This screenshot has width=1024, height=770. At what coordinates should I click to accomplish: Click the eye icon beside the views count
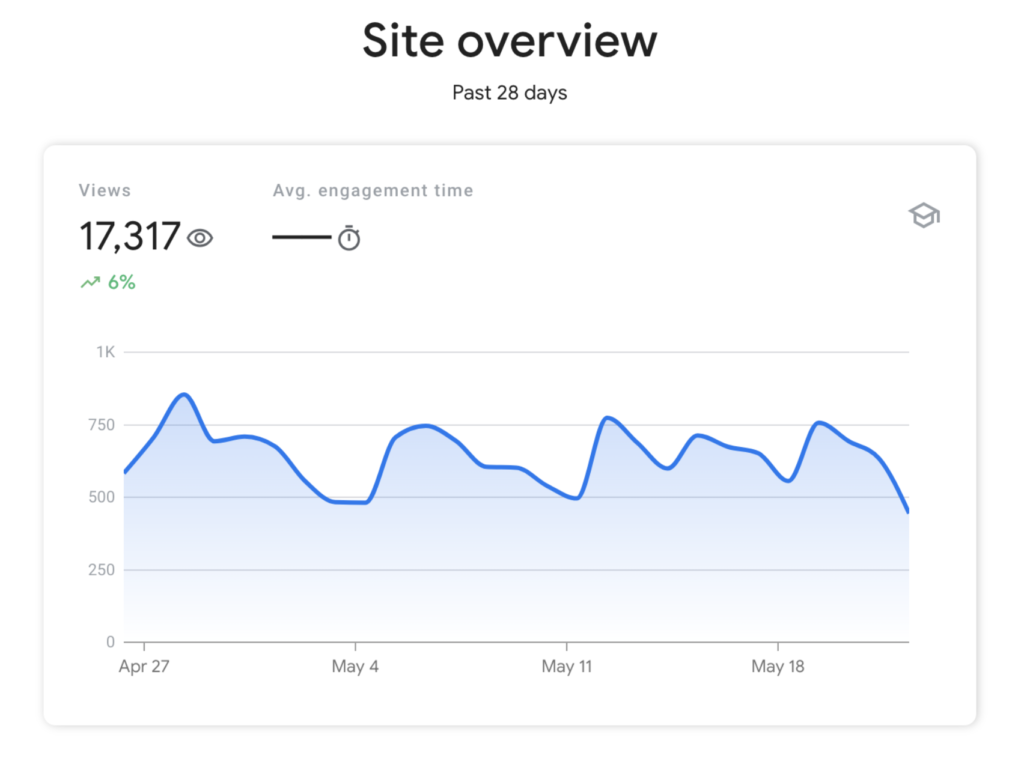pyautogui.click(x=200, y=238)
